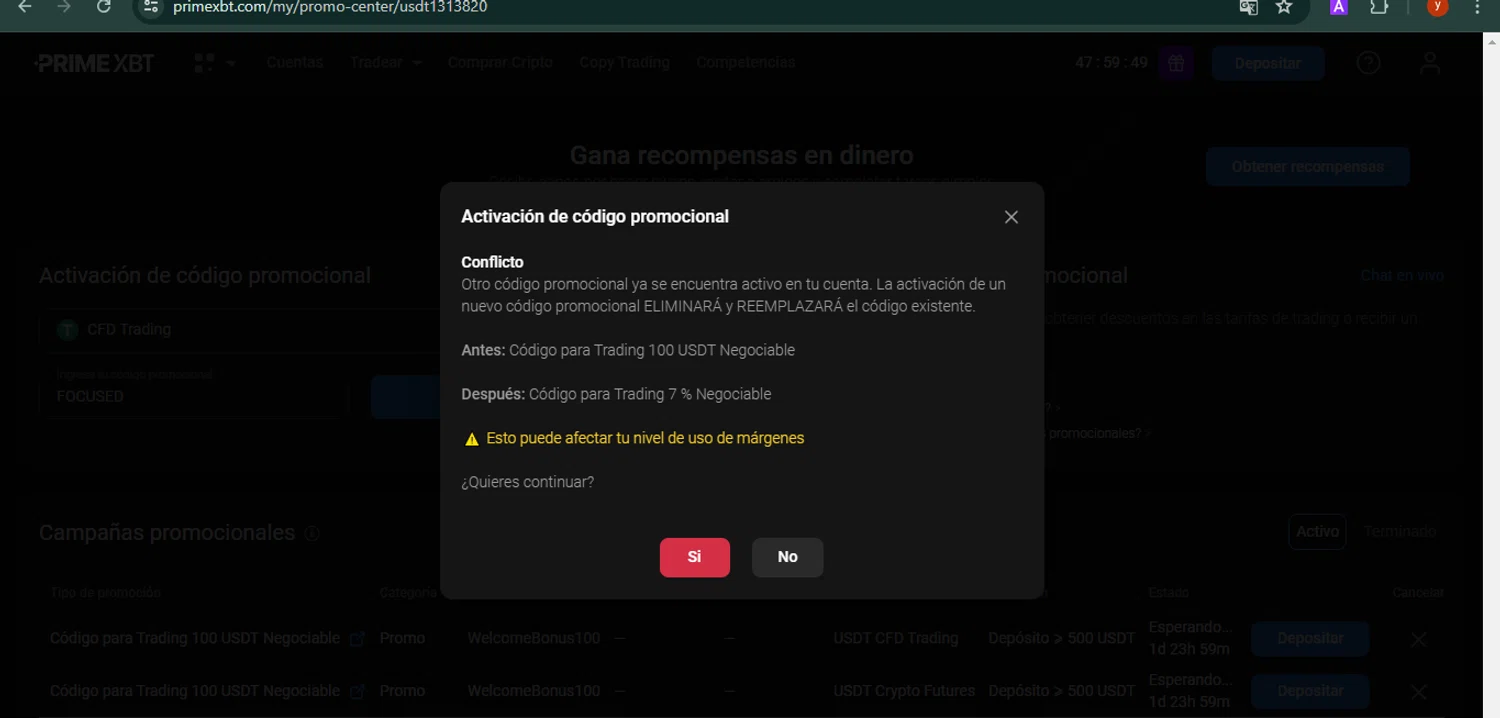Open the apps grid menu icon
The width and height of the screenshot is (1500, 718).
tap(204, 63)
